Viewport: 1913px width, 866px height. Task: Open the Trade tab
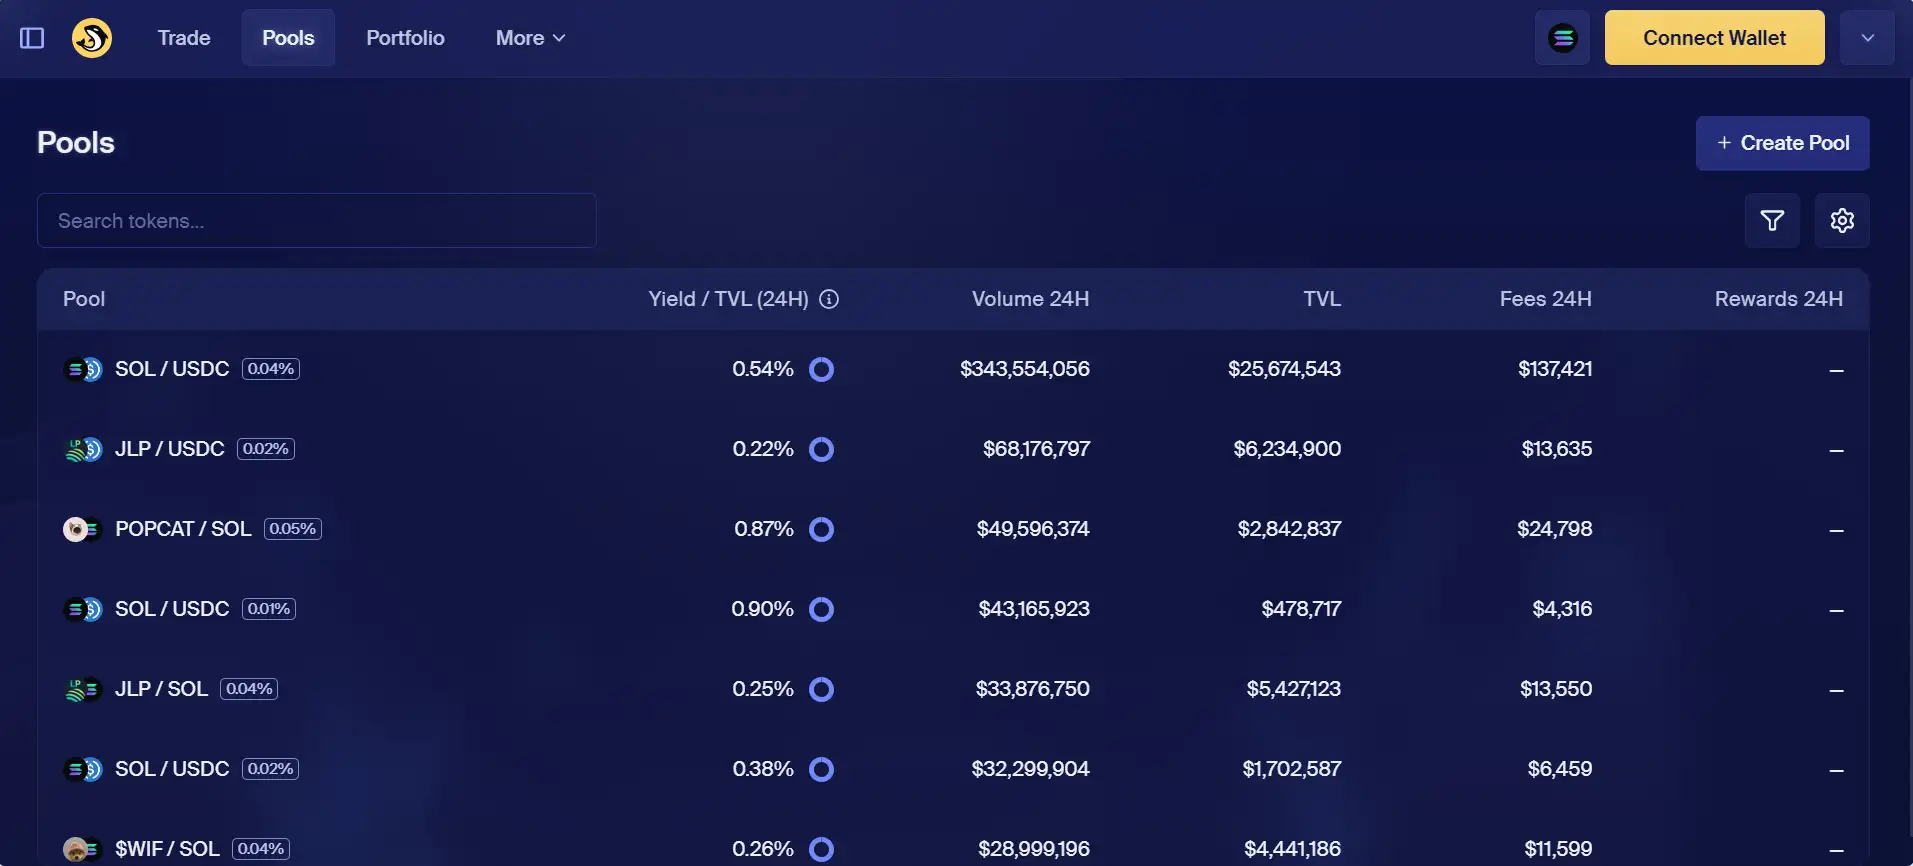click(184, 38)
